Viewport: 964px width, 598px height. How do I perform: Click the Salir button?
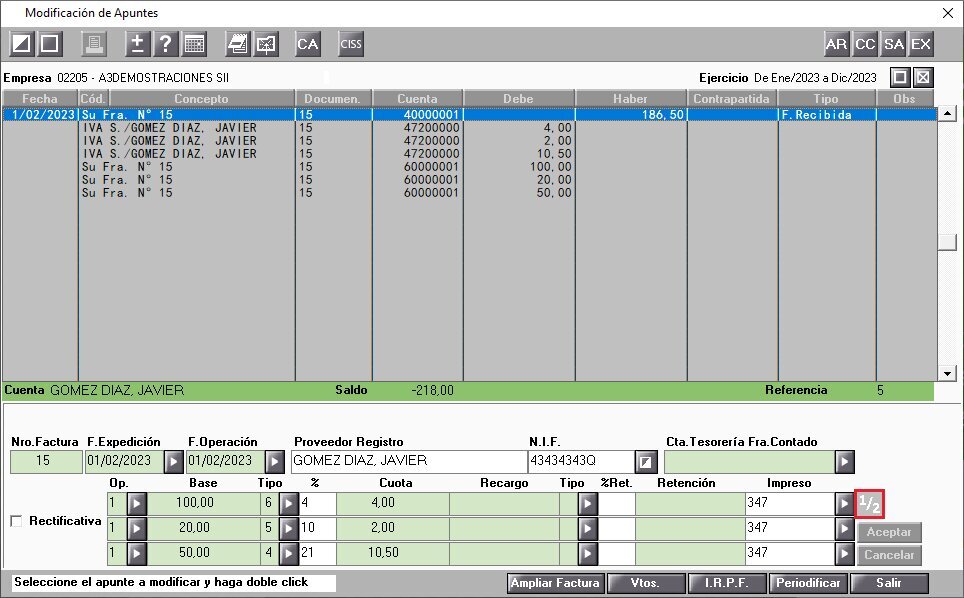coord(889,583)
